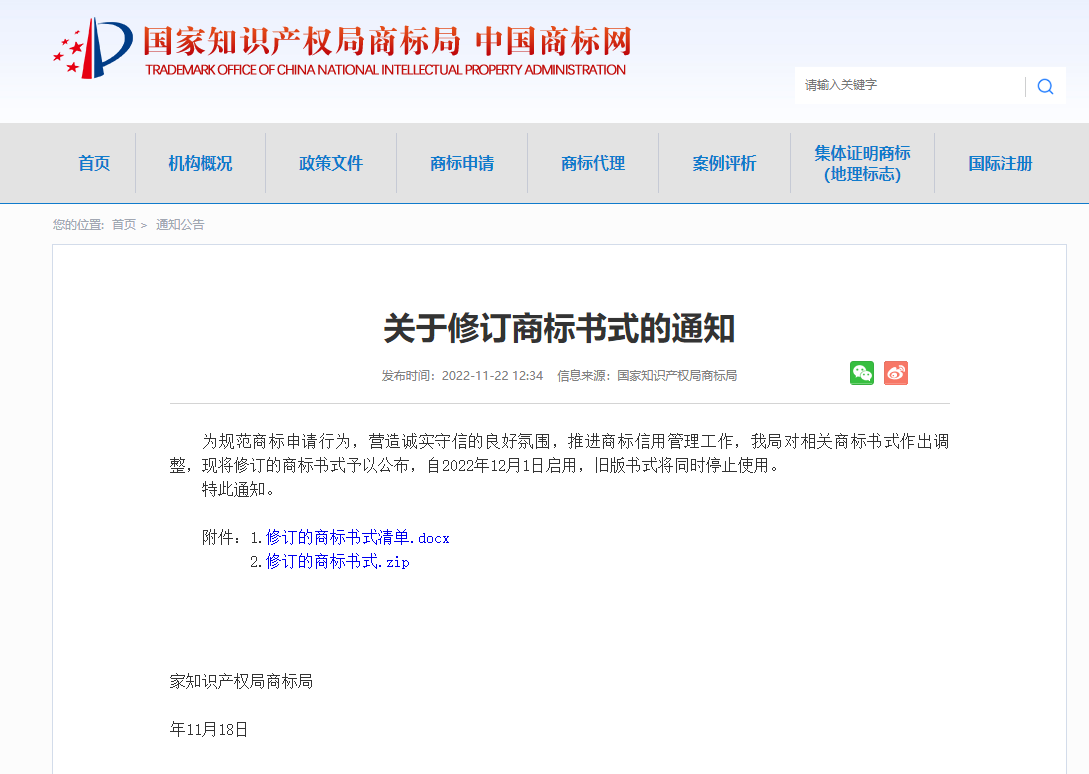Screen dimensions: 1089x774
Task: Click the search magnifier icon
Action: 1045,86
